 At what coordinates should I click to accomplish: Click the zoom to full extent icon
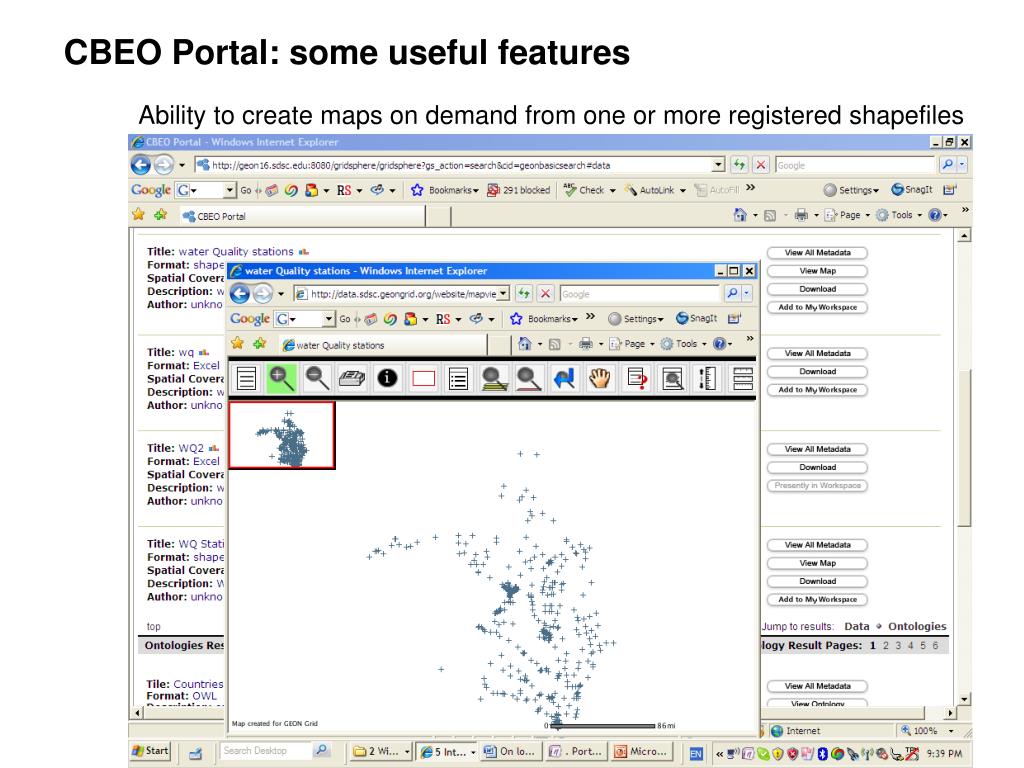tap(494, 378)
